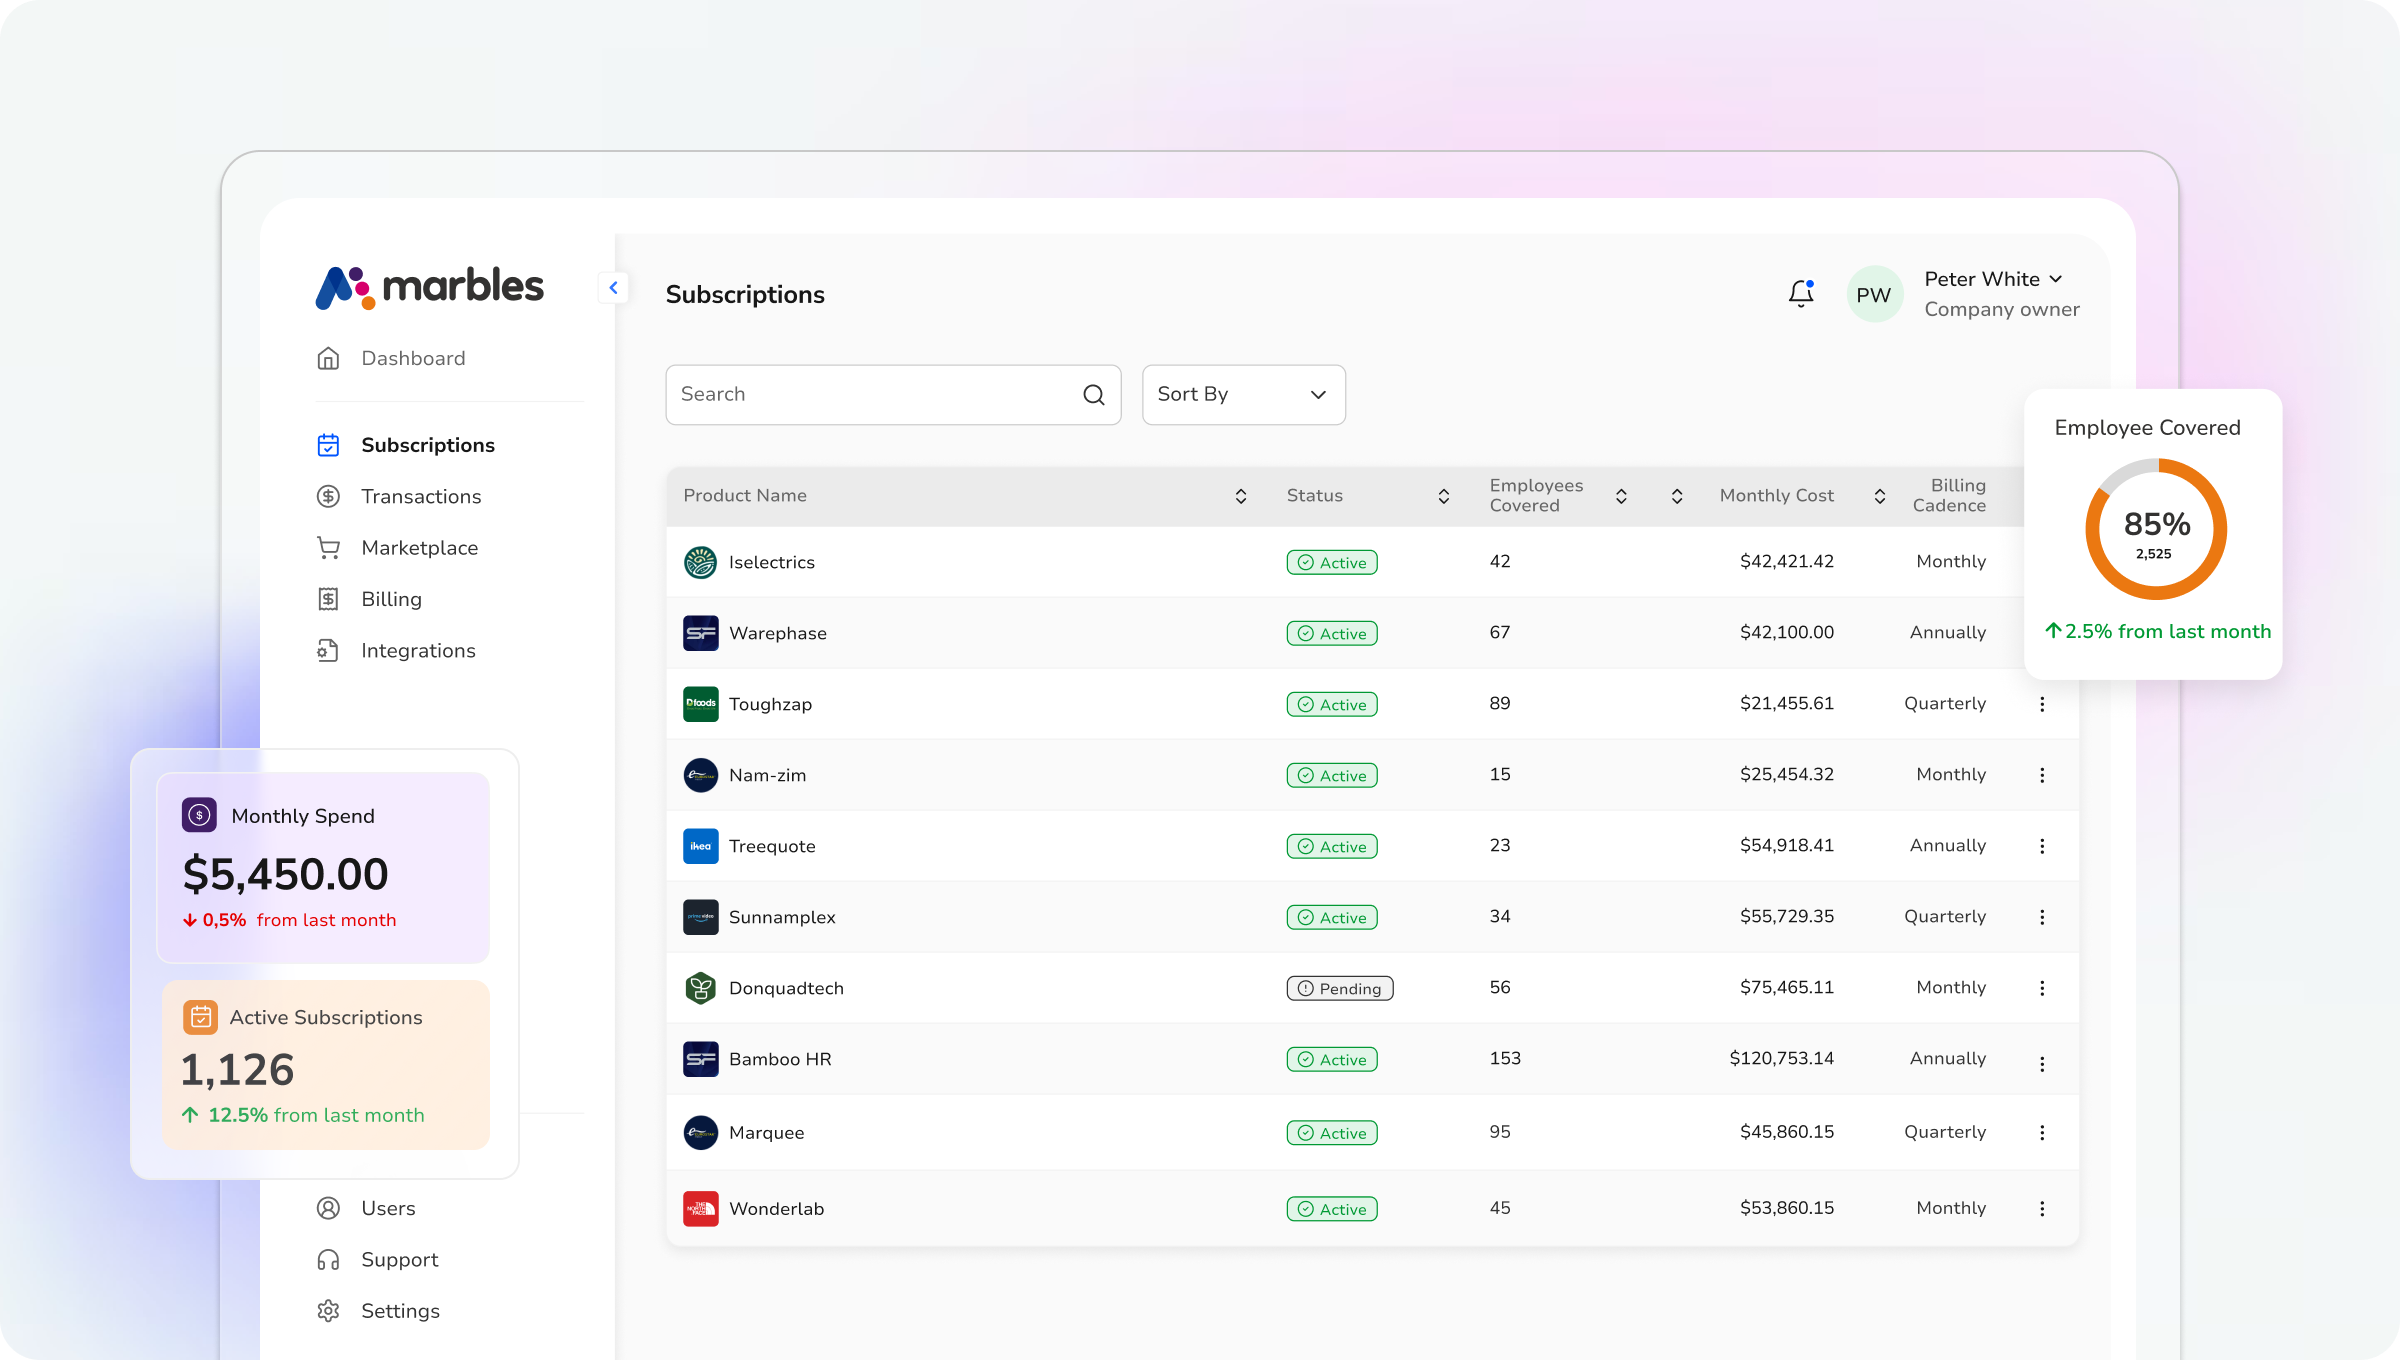The width and height of the screenshot is (2400, 1360).
Task: Click the PW profile avatar
Action: [x=1874, y=294]
